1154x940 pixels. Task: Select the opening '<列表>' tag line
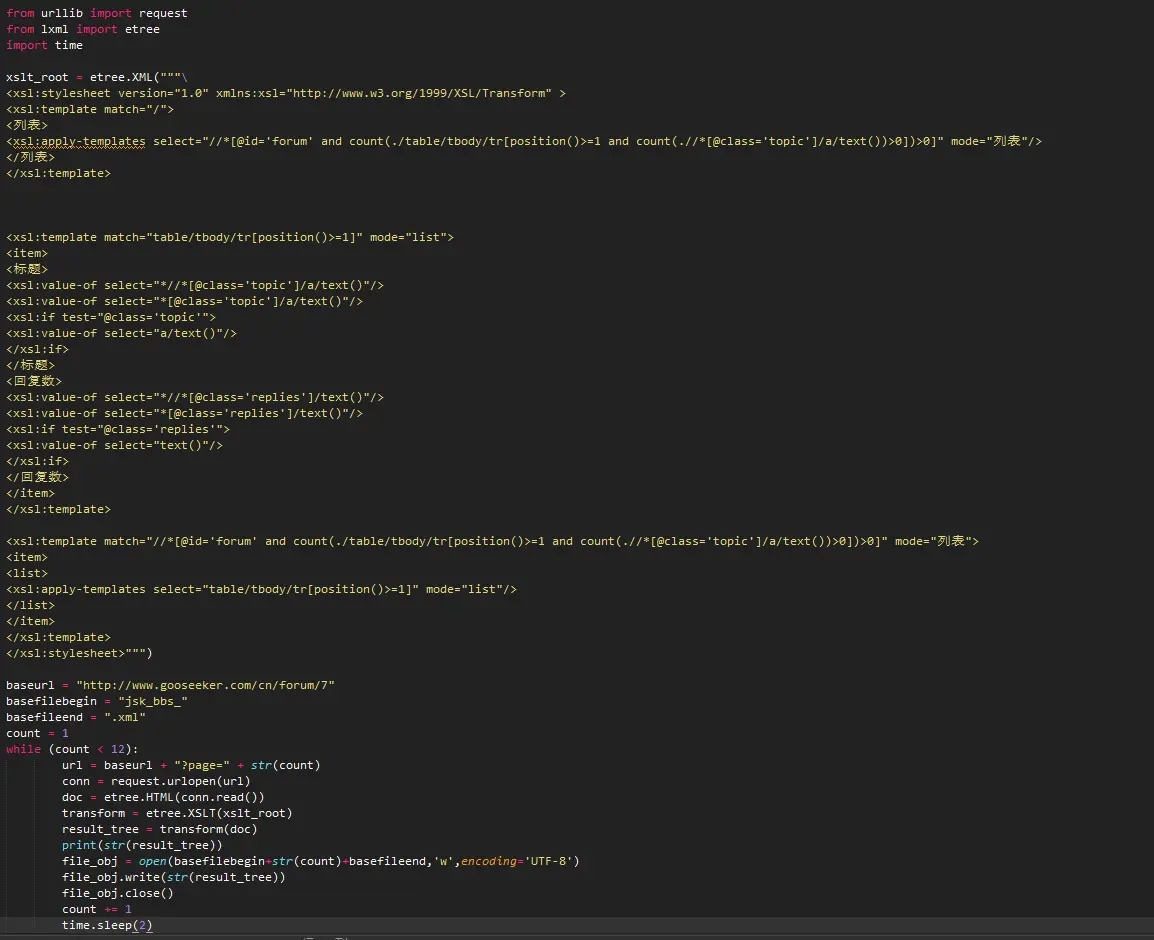26,125
